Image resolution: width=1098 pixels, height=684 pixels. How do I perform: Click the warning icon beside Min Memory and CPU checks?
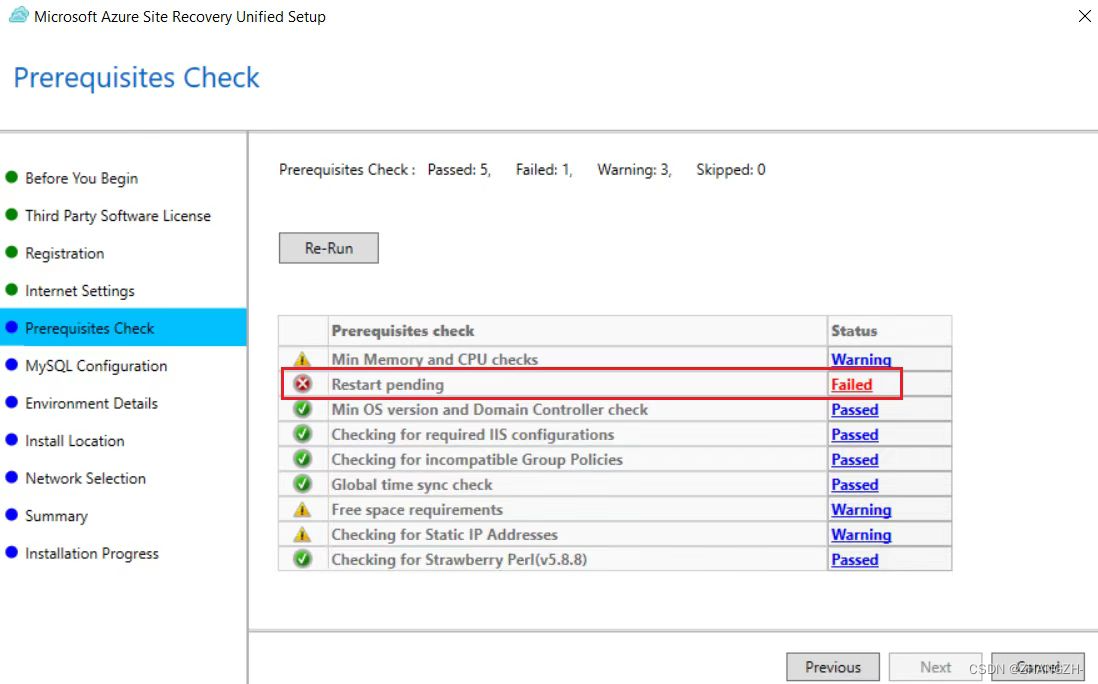click(x=302, y=359)
